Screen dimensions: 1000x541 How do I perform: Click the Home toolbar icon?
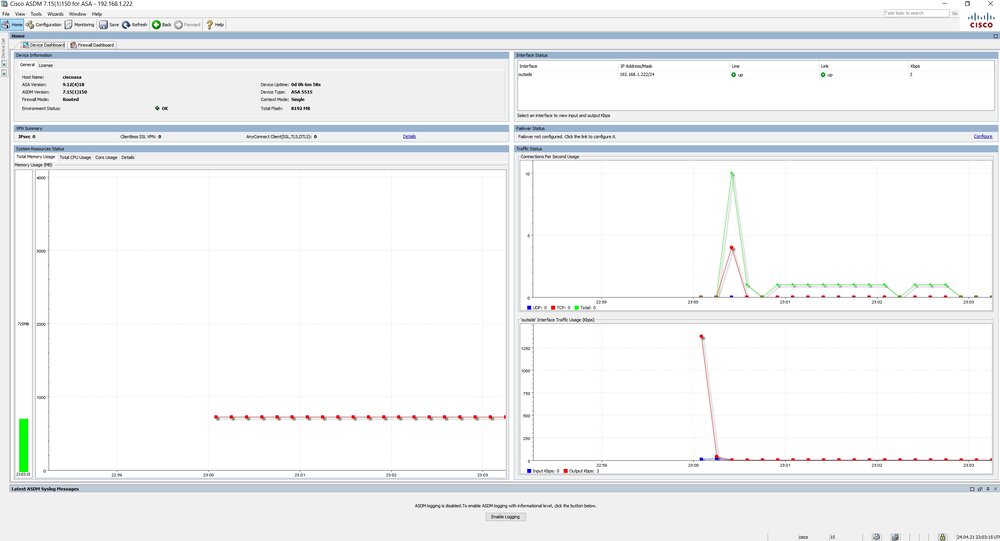point(12,24)
